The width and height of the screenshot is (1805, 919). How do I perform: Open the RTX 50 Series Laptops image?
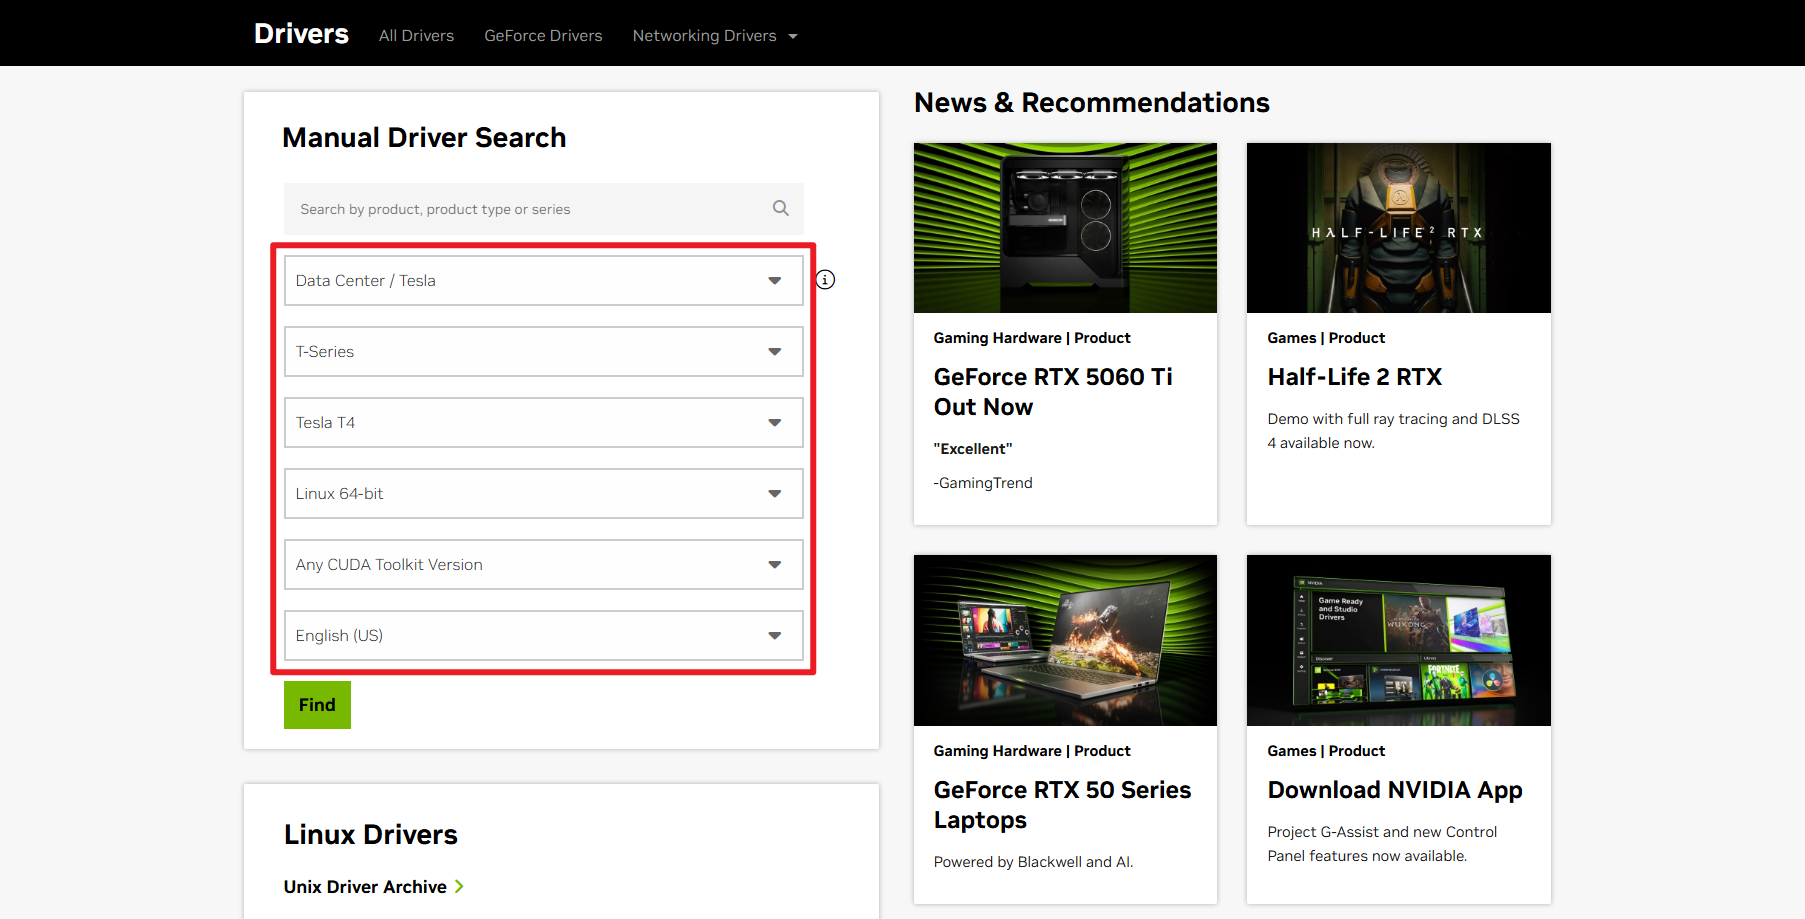tap(1065, 640)
